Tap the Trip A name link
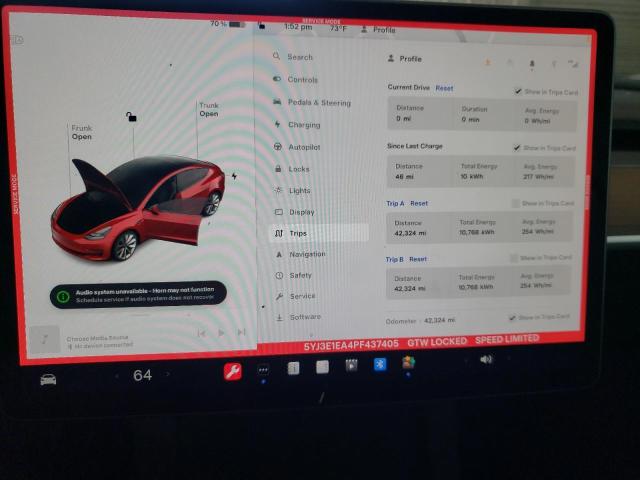The width and height of the screenshot is (640, 480). (395, 203)
